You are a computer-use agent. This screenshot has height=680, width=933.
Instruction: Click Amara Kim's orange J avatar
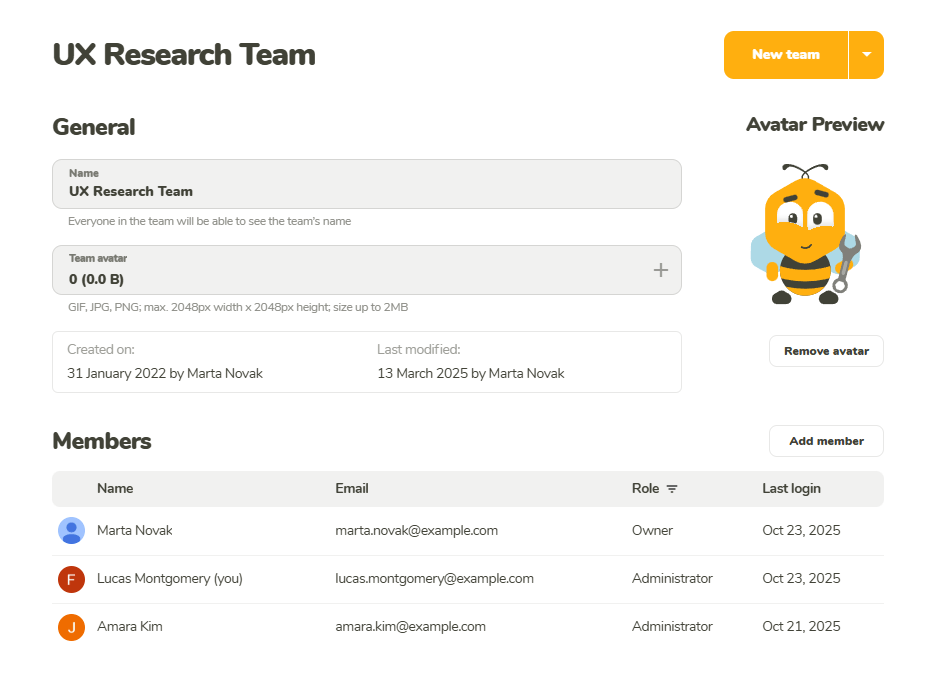click(x=71, y=627)
